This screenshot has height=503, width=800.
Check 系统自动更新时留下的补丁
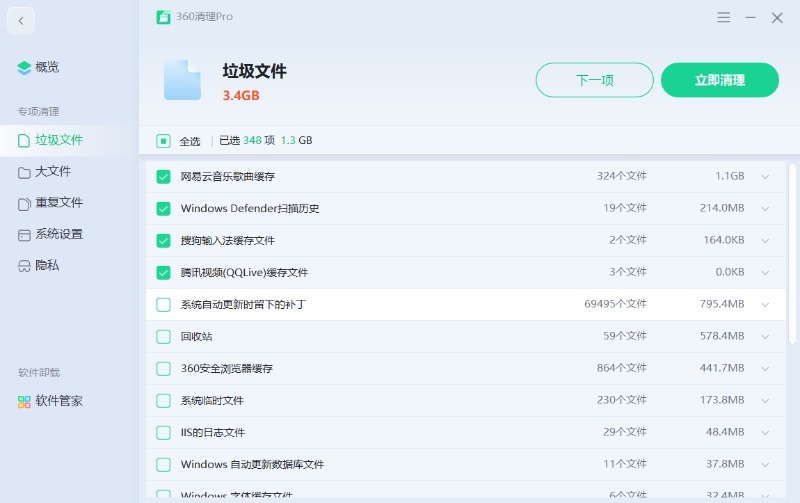163,305
